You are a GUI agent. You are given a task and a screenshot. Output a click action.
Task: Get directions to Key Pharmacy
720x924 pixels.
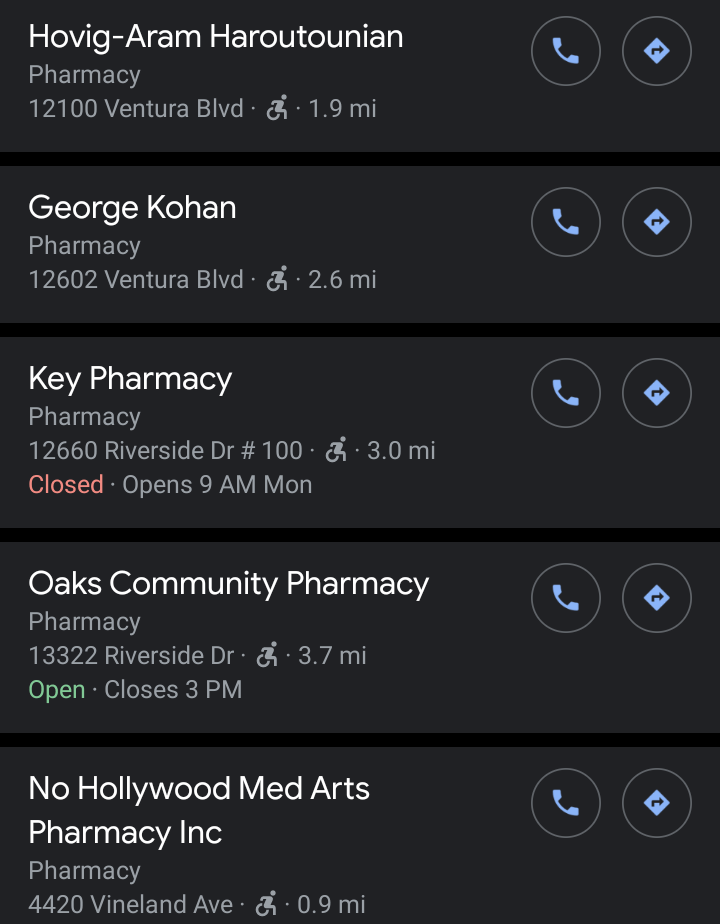pos(656,393)
